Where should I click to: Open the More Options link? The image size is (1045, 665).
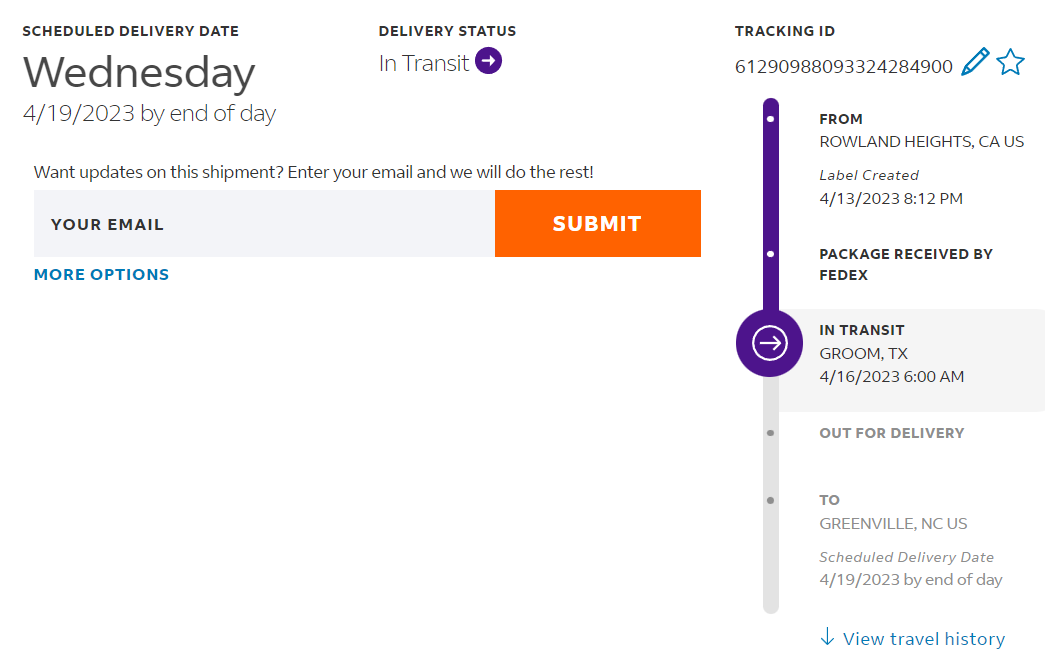pos(101,274)
